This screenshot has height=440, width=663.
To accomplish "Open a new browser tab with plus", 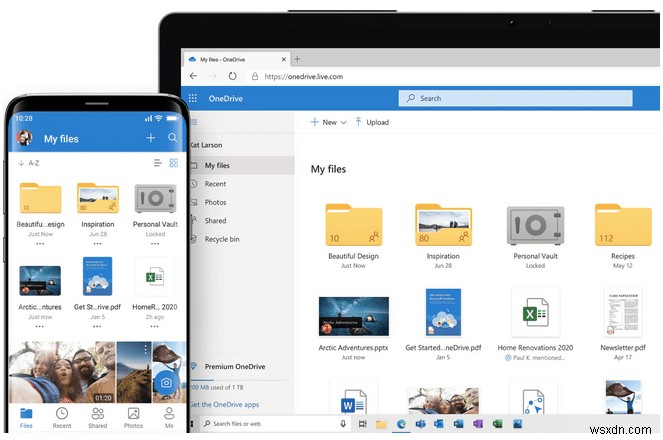I will coord(297,59).
